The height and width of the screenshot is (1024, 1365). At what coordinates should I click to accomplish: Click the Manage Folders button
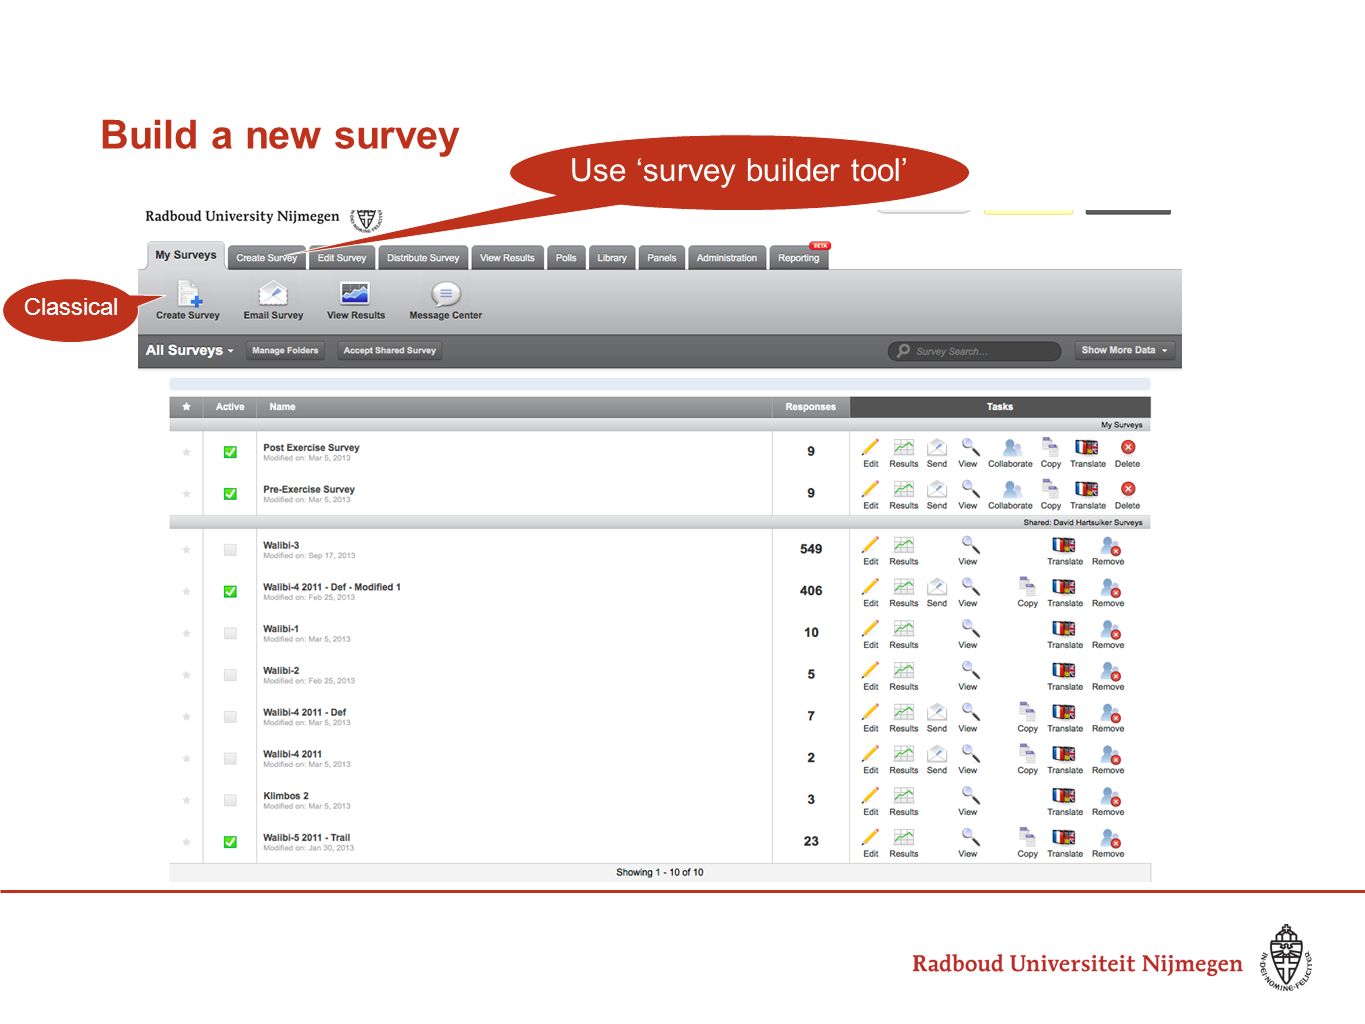[285, 350]
